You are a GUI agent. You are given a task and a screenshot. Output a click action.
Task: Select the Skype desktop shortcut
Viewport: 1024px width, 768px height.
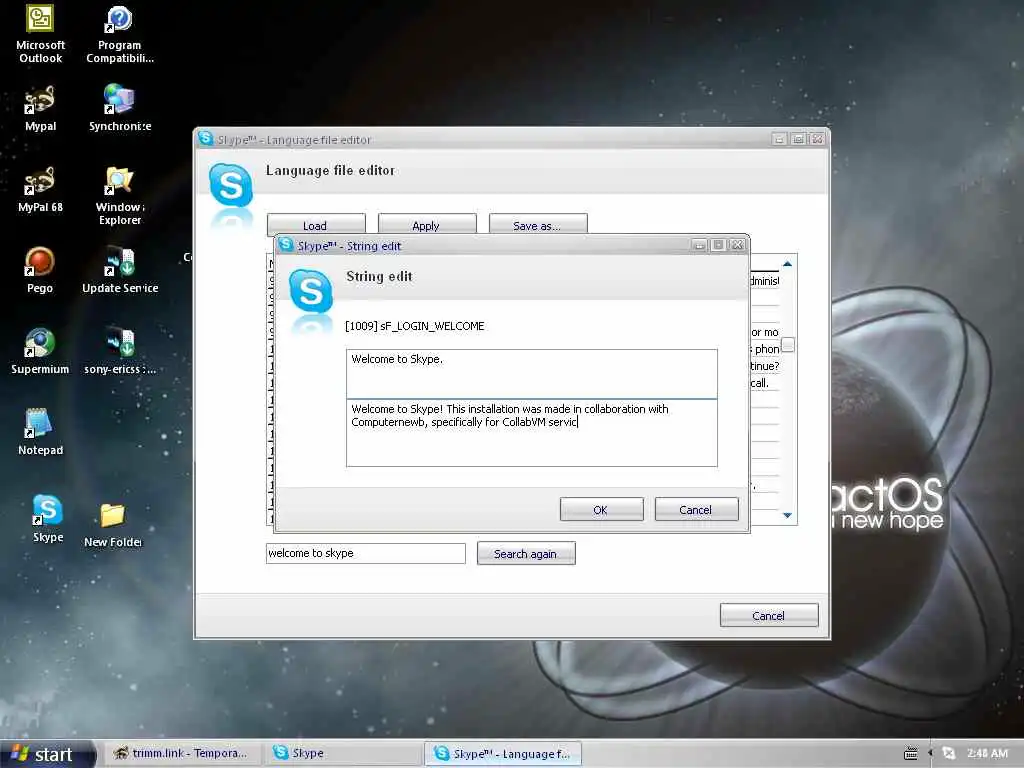pos(48,518)
